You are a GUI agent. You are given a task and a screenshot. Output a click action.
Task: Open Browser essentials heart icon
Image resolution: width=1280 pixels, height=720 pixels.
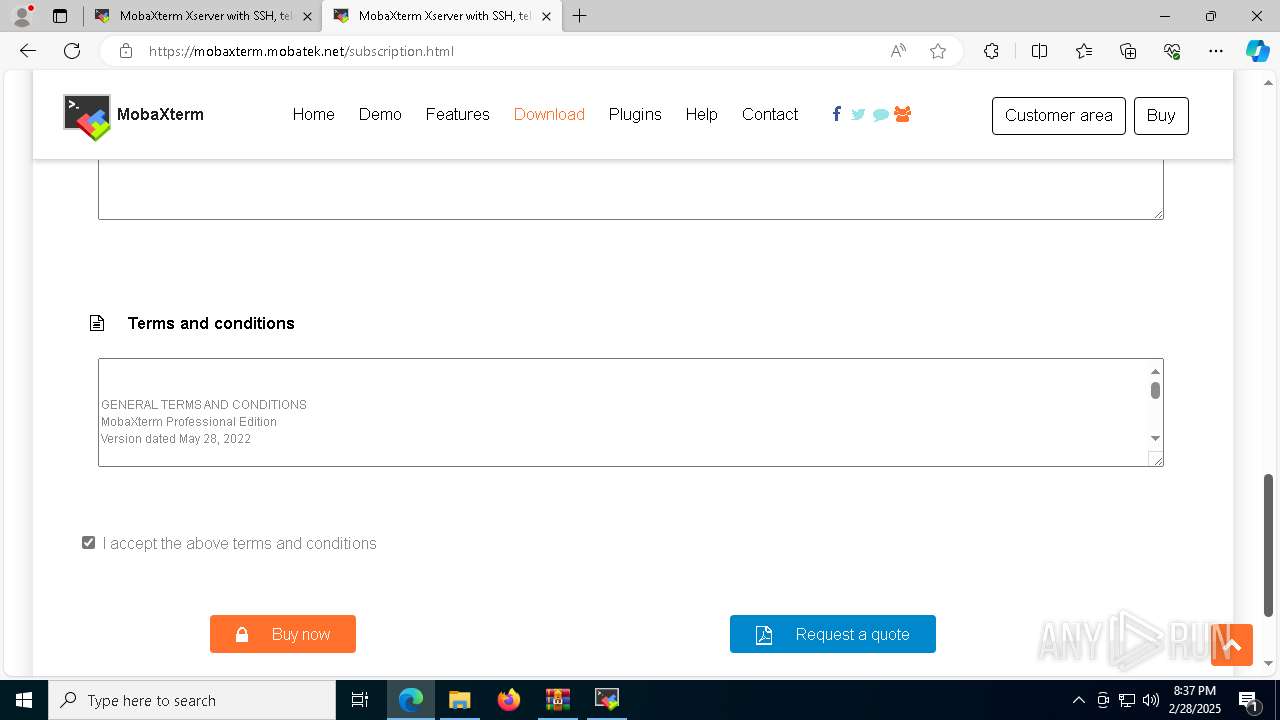[1172, 51]
